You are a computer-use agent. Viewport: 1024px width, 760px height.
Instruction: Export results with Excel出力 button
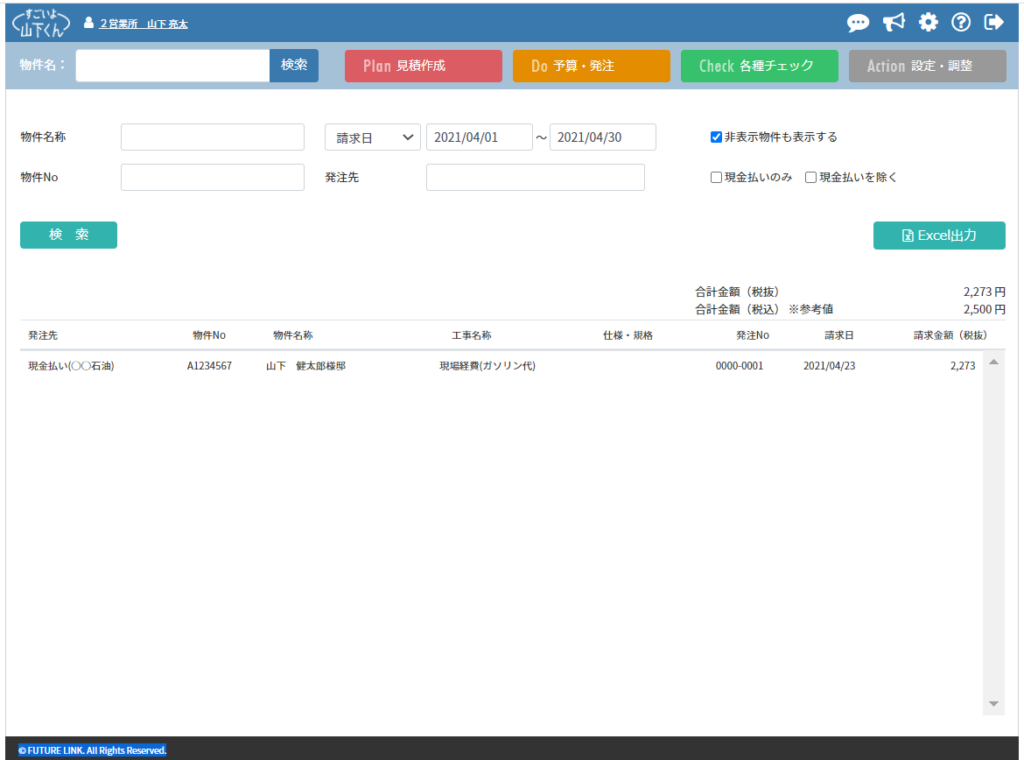click(x=939, y=235)
